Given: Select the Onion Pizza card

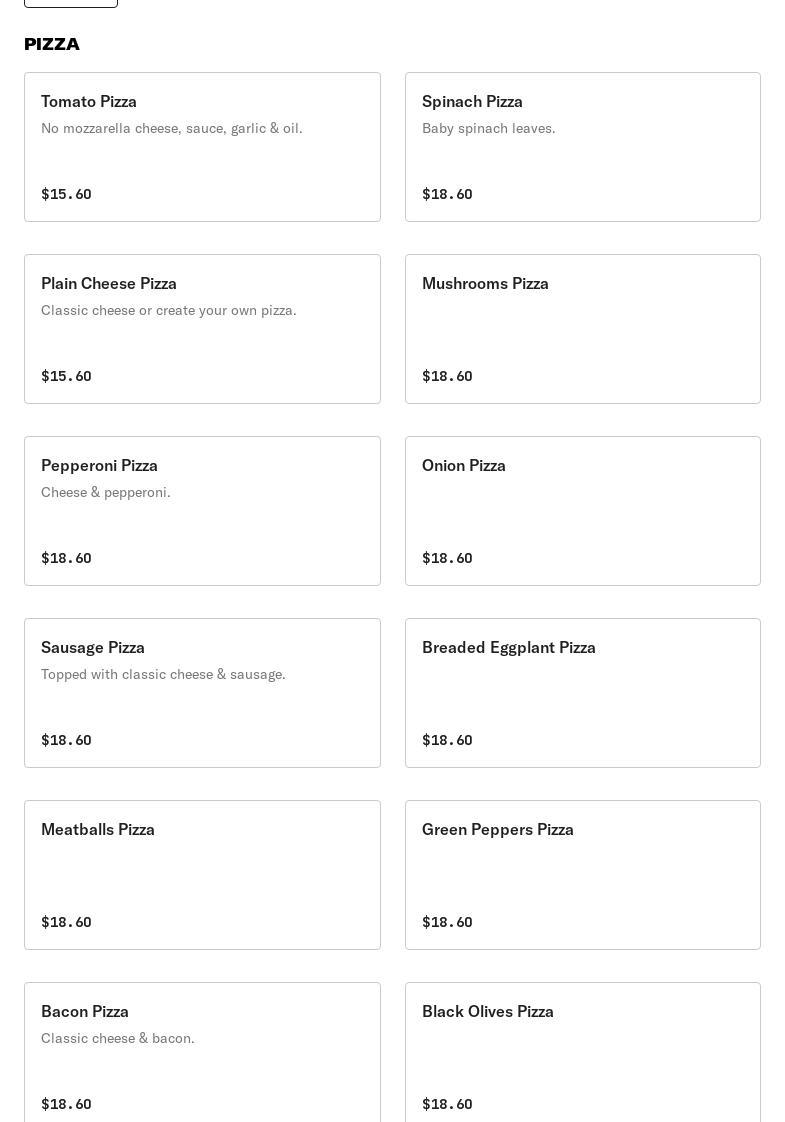Looking at the screenshot, I should pyautogui.click(x=582, y=511).
